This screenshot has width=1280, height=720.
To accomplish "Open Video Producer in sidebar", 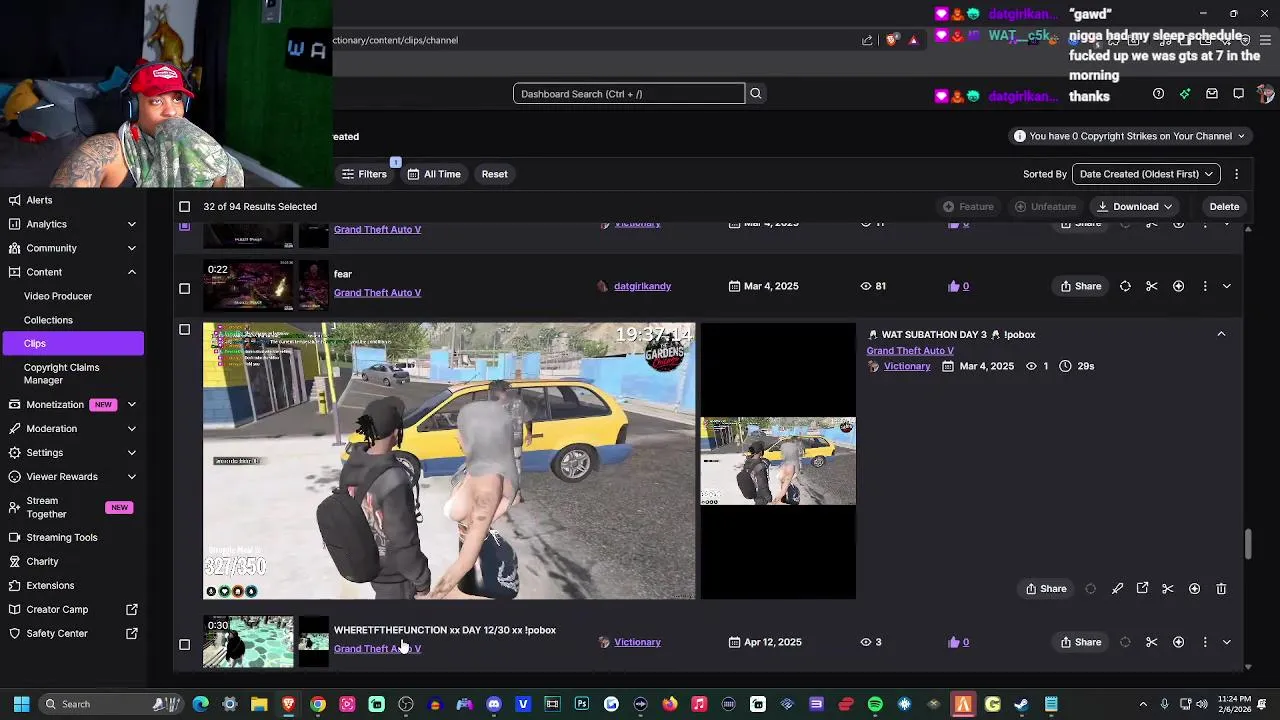I will pyautogui.click(x=58, y=296).
